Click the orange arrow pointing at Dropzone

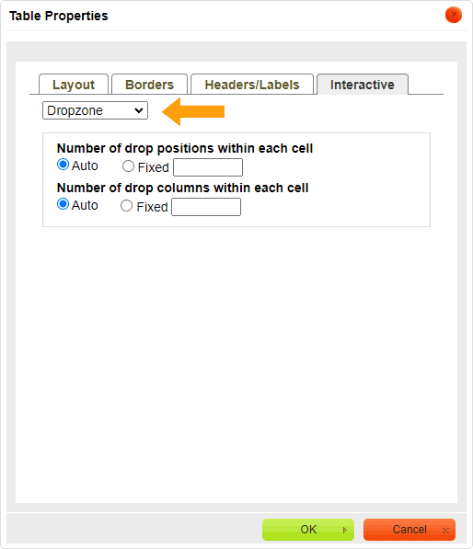193,111
